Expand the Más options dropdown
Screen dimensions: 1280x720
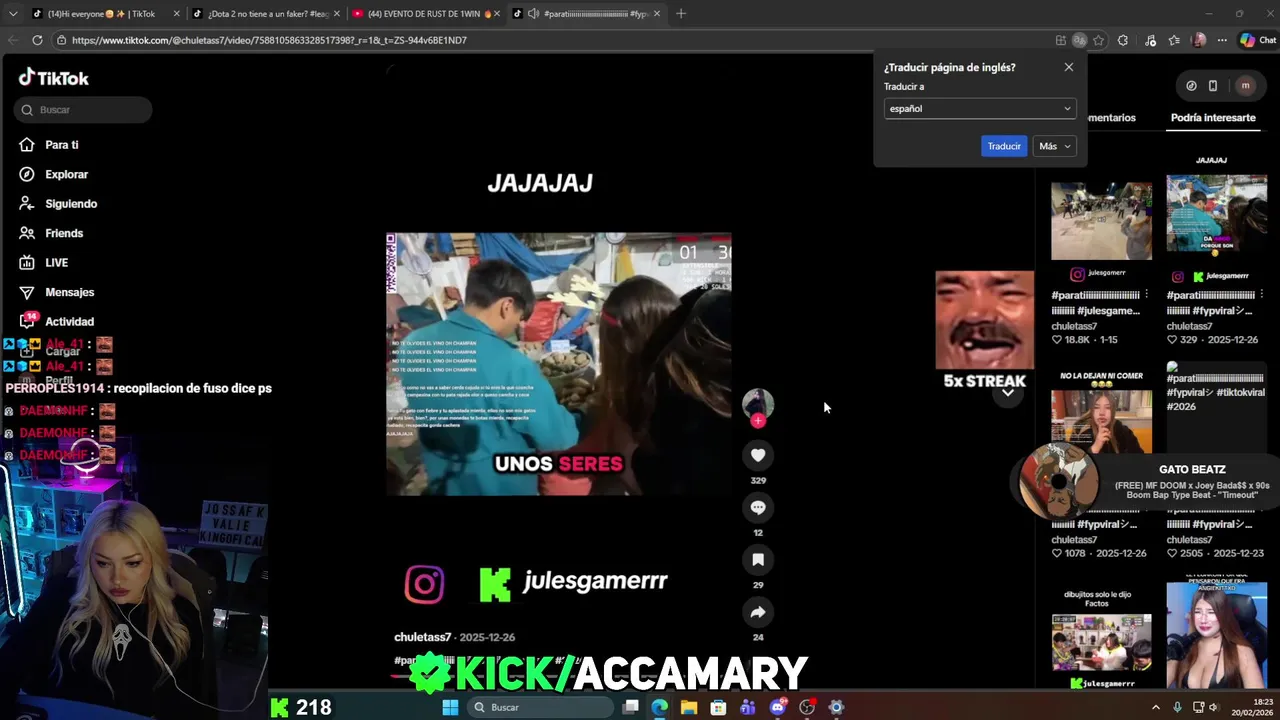pyautogui.click(x=1054, y=146)
